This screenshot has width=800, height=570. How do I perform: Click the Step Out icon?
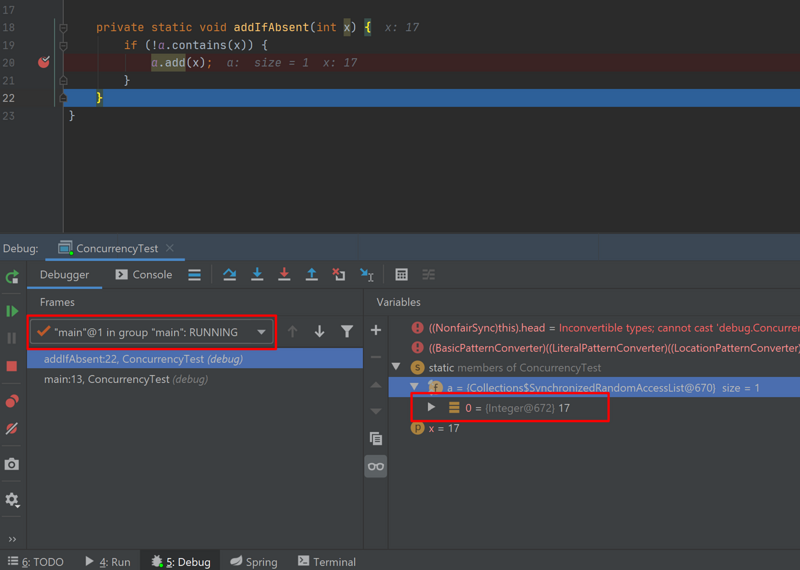(311, 275)
